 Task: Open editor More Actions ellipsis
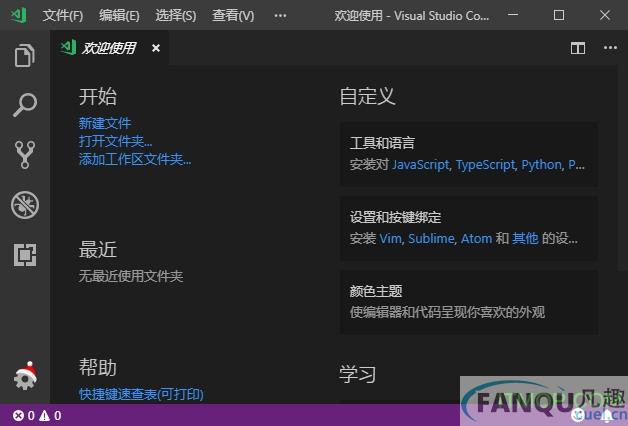pos(610,48)
